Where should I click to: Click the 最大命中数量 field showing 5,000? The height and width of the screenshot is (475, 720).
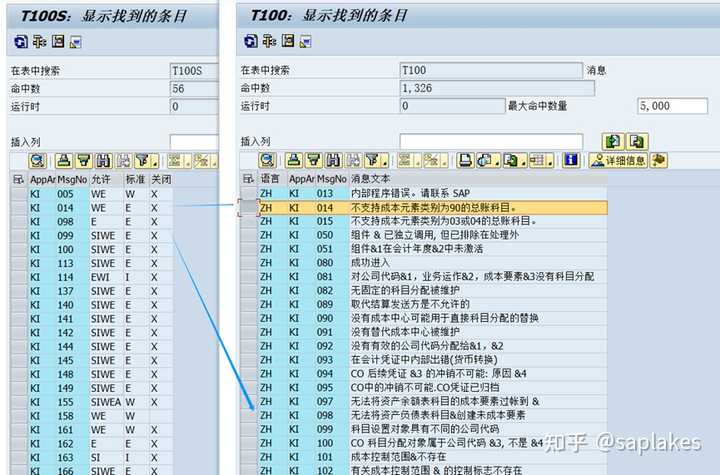tap(673, 106)
